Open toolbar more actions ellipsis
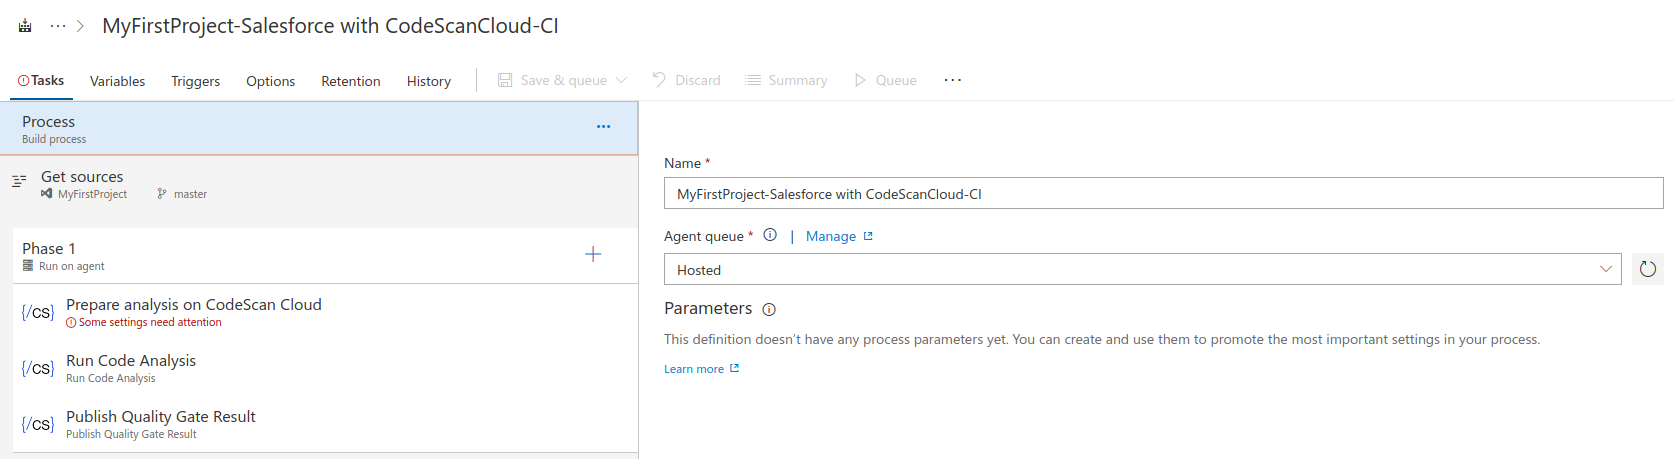Image resolution: width=1674 pixels, height=459 pixels. click(x=952, y=80)
